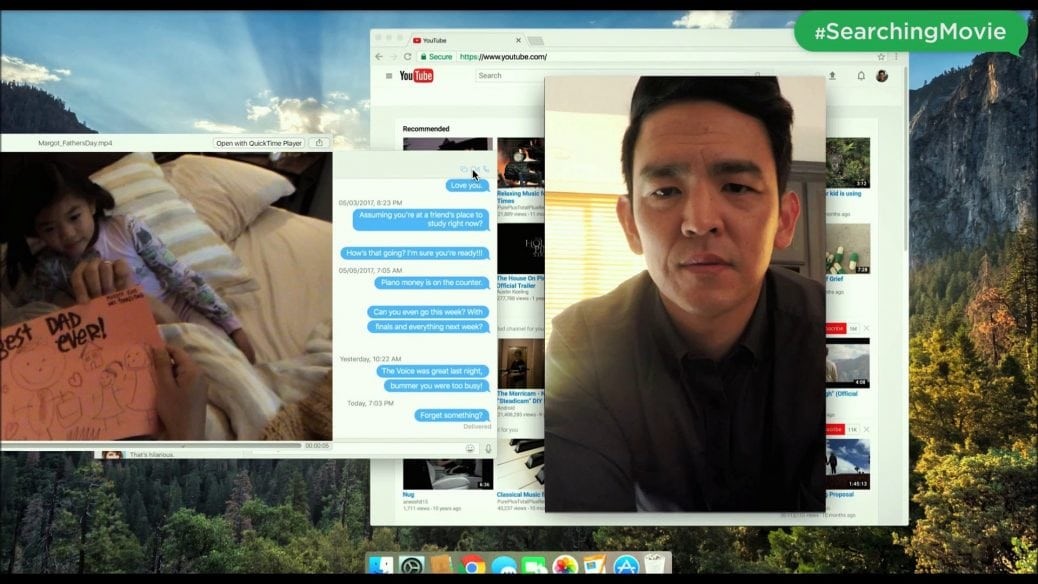
Task: Bookmark this page with the star icon
Action: [x=881, y=57]
